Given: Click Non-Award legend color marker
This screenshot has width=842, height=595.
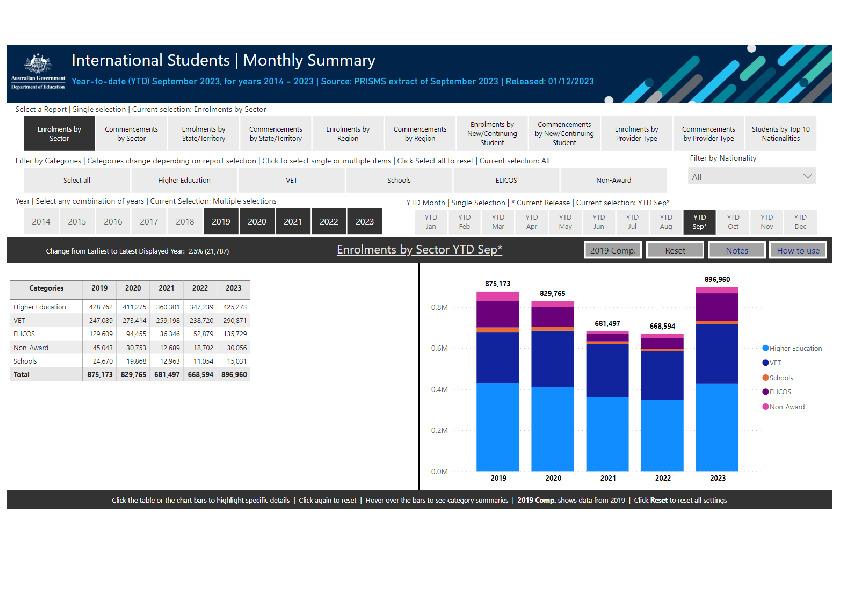Looking at the screenshot, I should (x=766, y=407).
